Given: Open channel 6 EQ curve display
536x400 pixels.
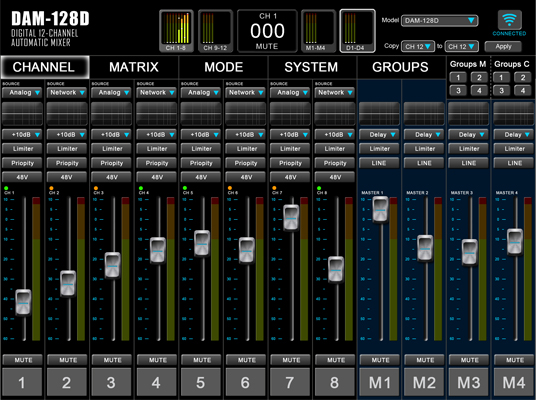Looking at the screenshot, I should (245, 114).
